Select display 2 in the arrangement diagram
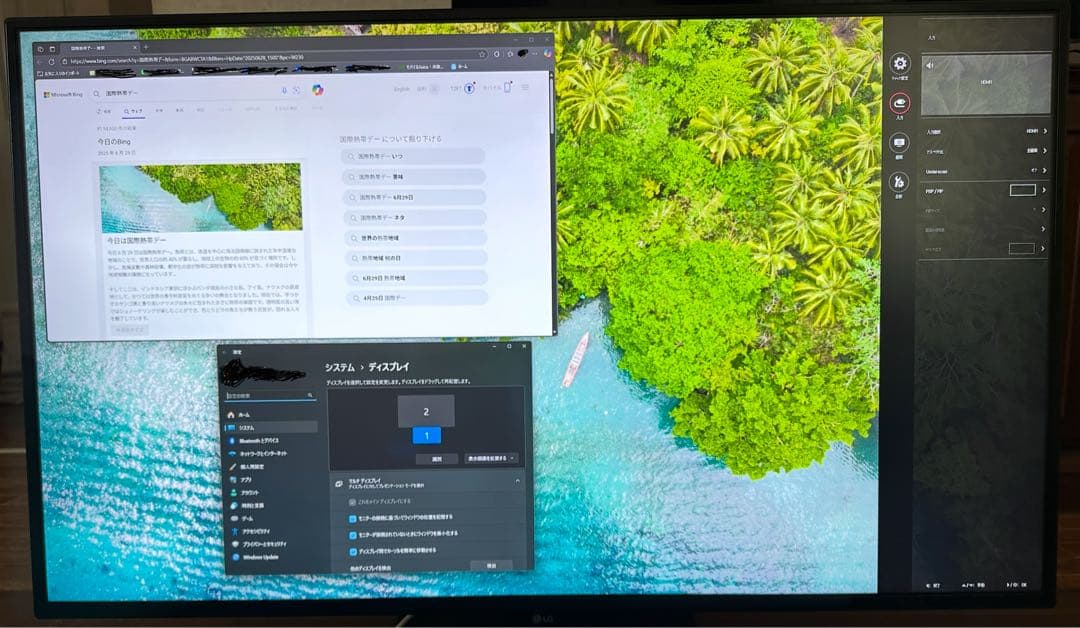The image size is (1080, 628). tap(426, 411)
